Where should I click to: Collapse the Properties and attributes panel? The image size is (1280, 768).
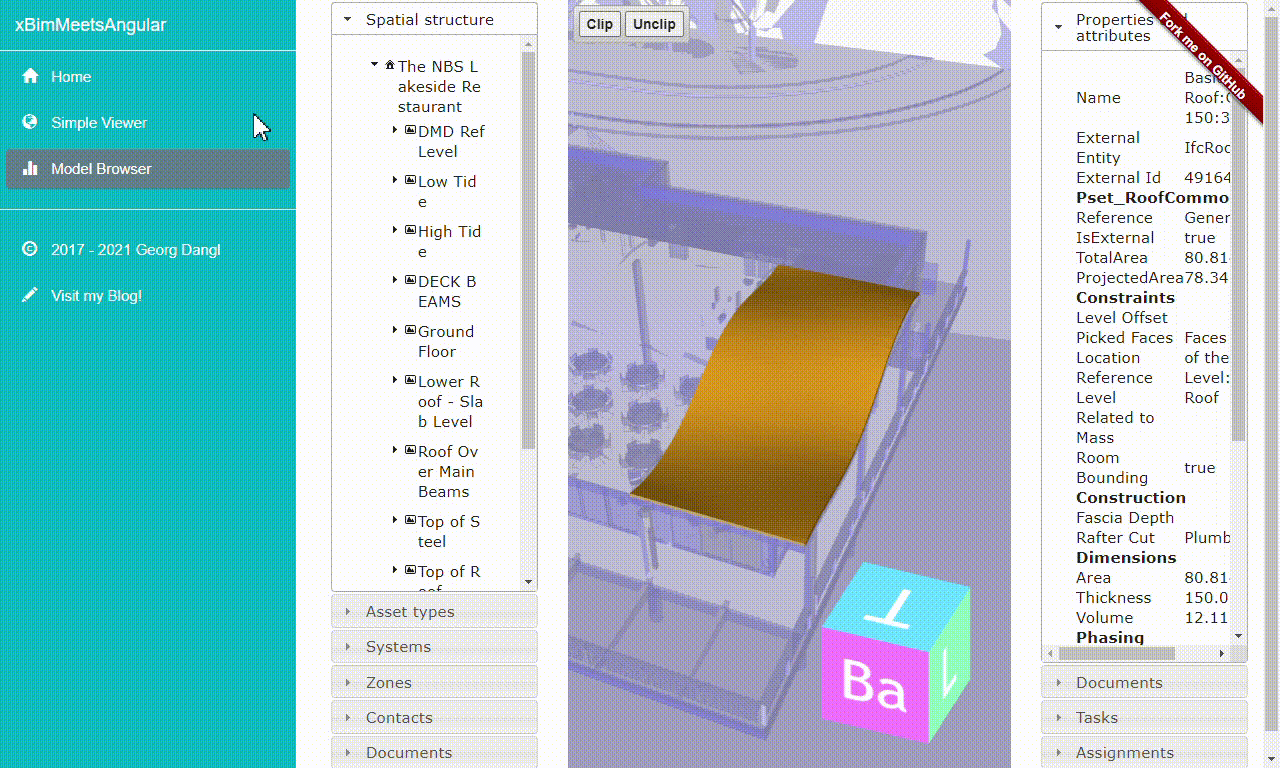click(x=1144, y=27)
